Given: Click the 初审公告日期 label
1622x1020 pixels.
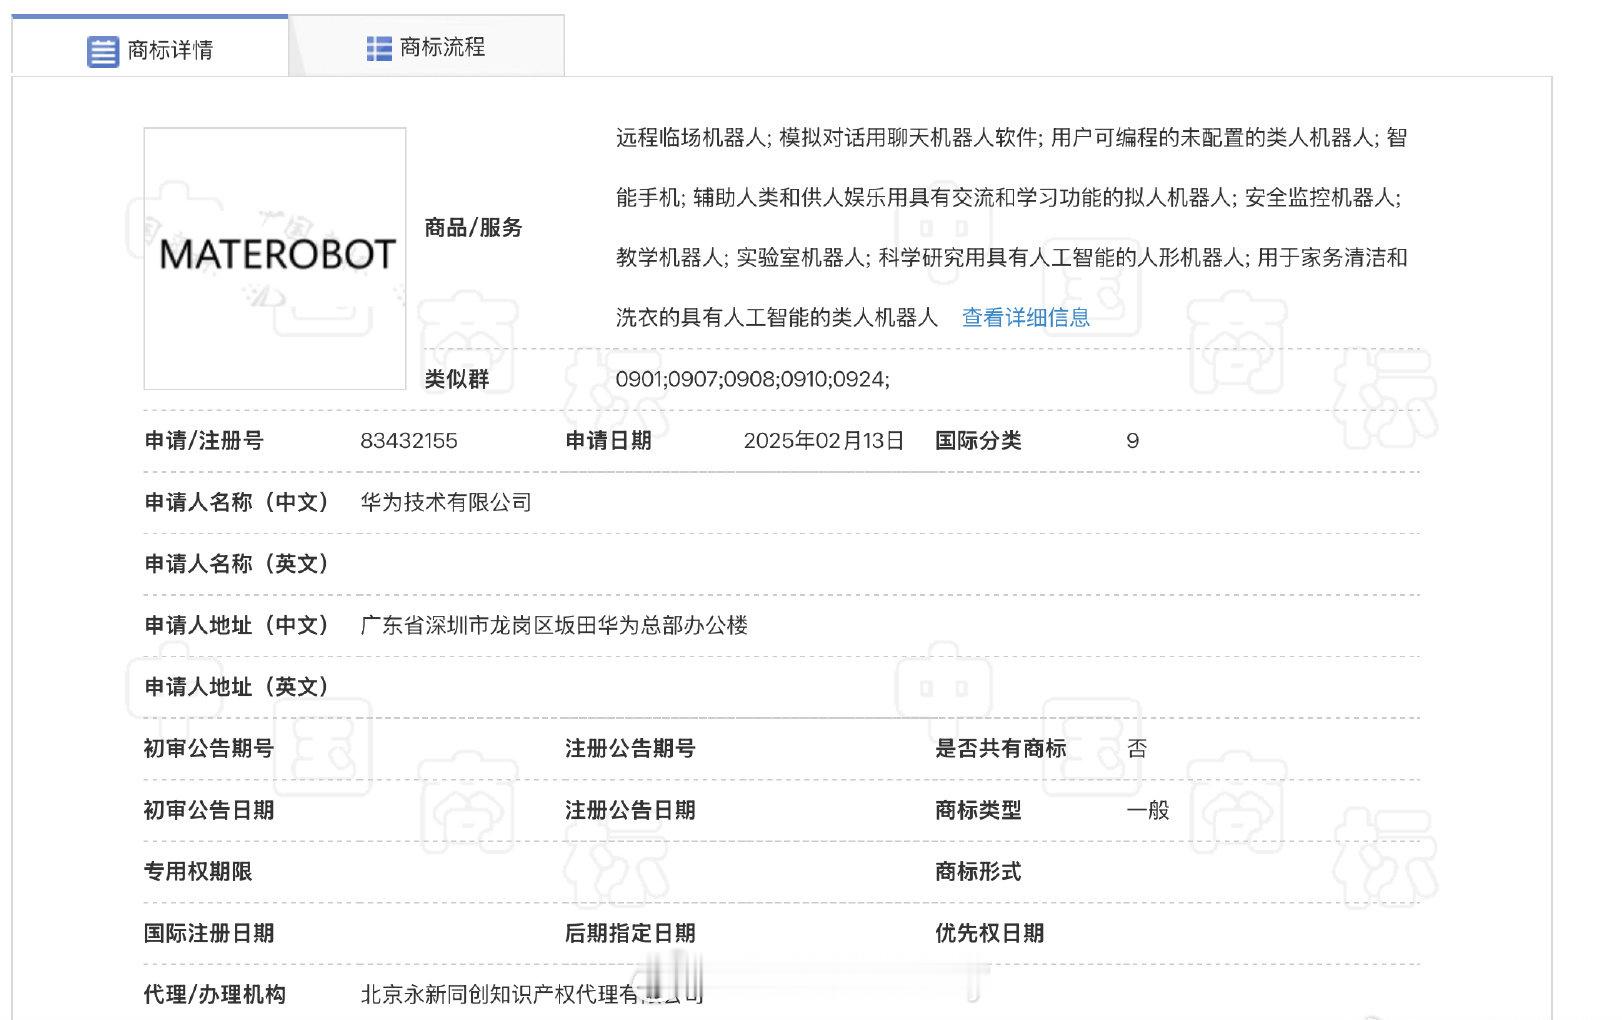Looking at the screenshot, I should 209,810.
